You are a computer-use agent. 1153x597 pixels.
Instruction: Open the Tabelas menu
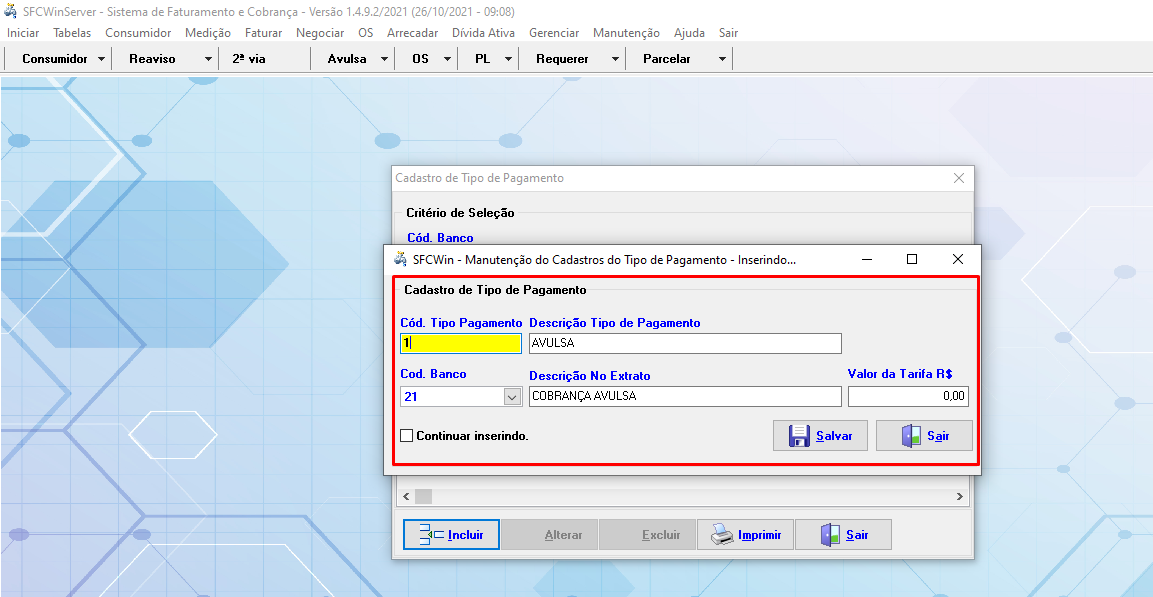[x=72, y=33]
